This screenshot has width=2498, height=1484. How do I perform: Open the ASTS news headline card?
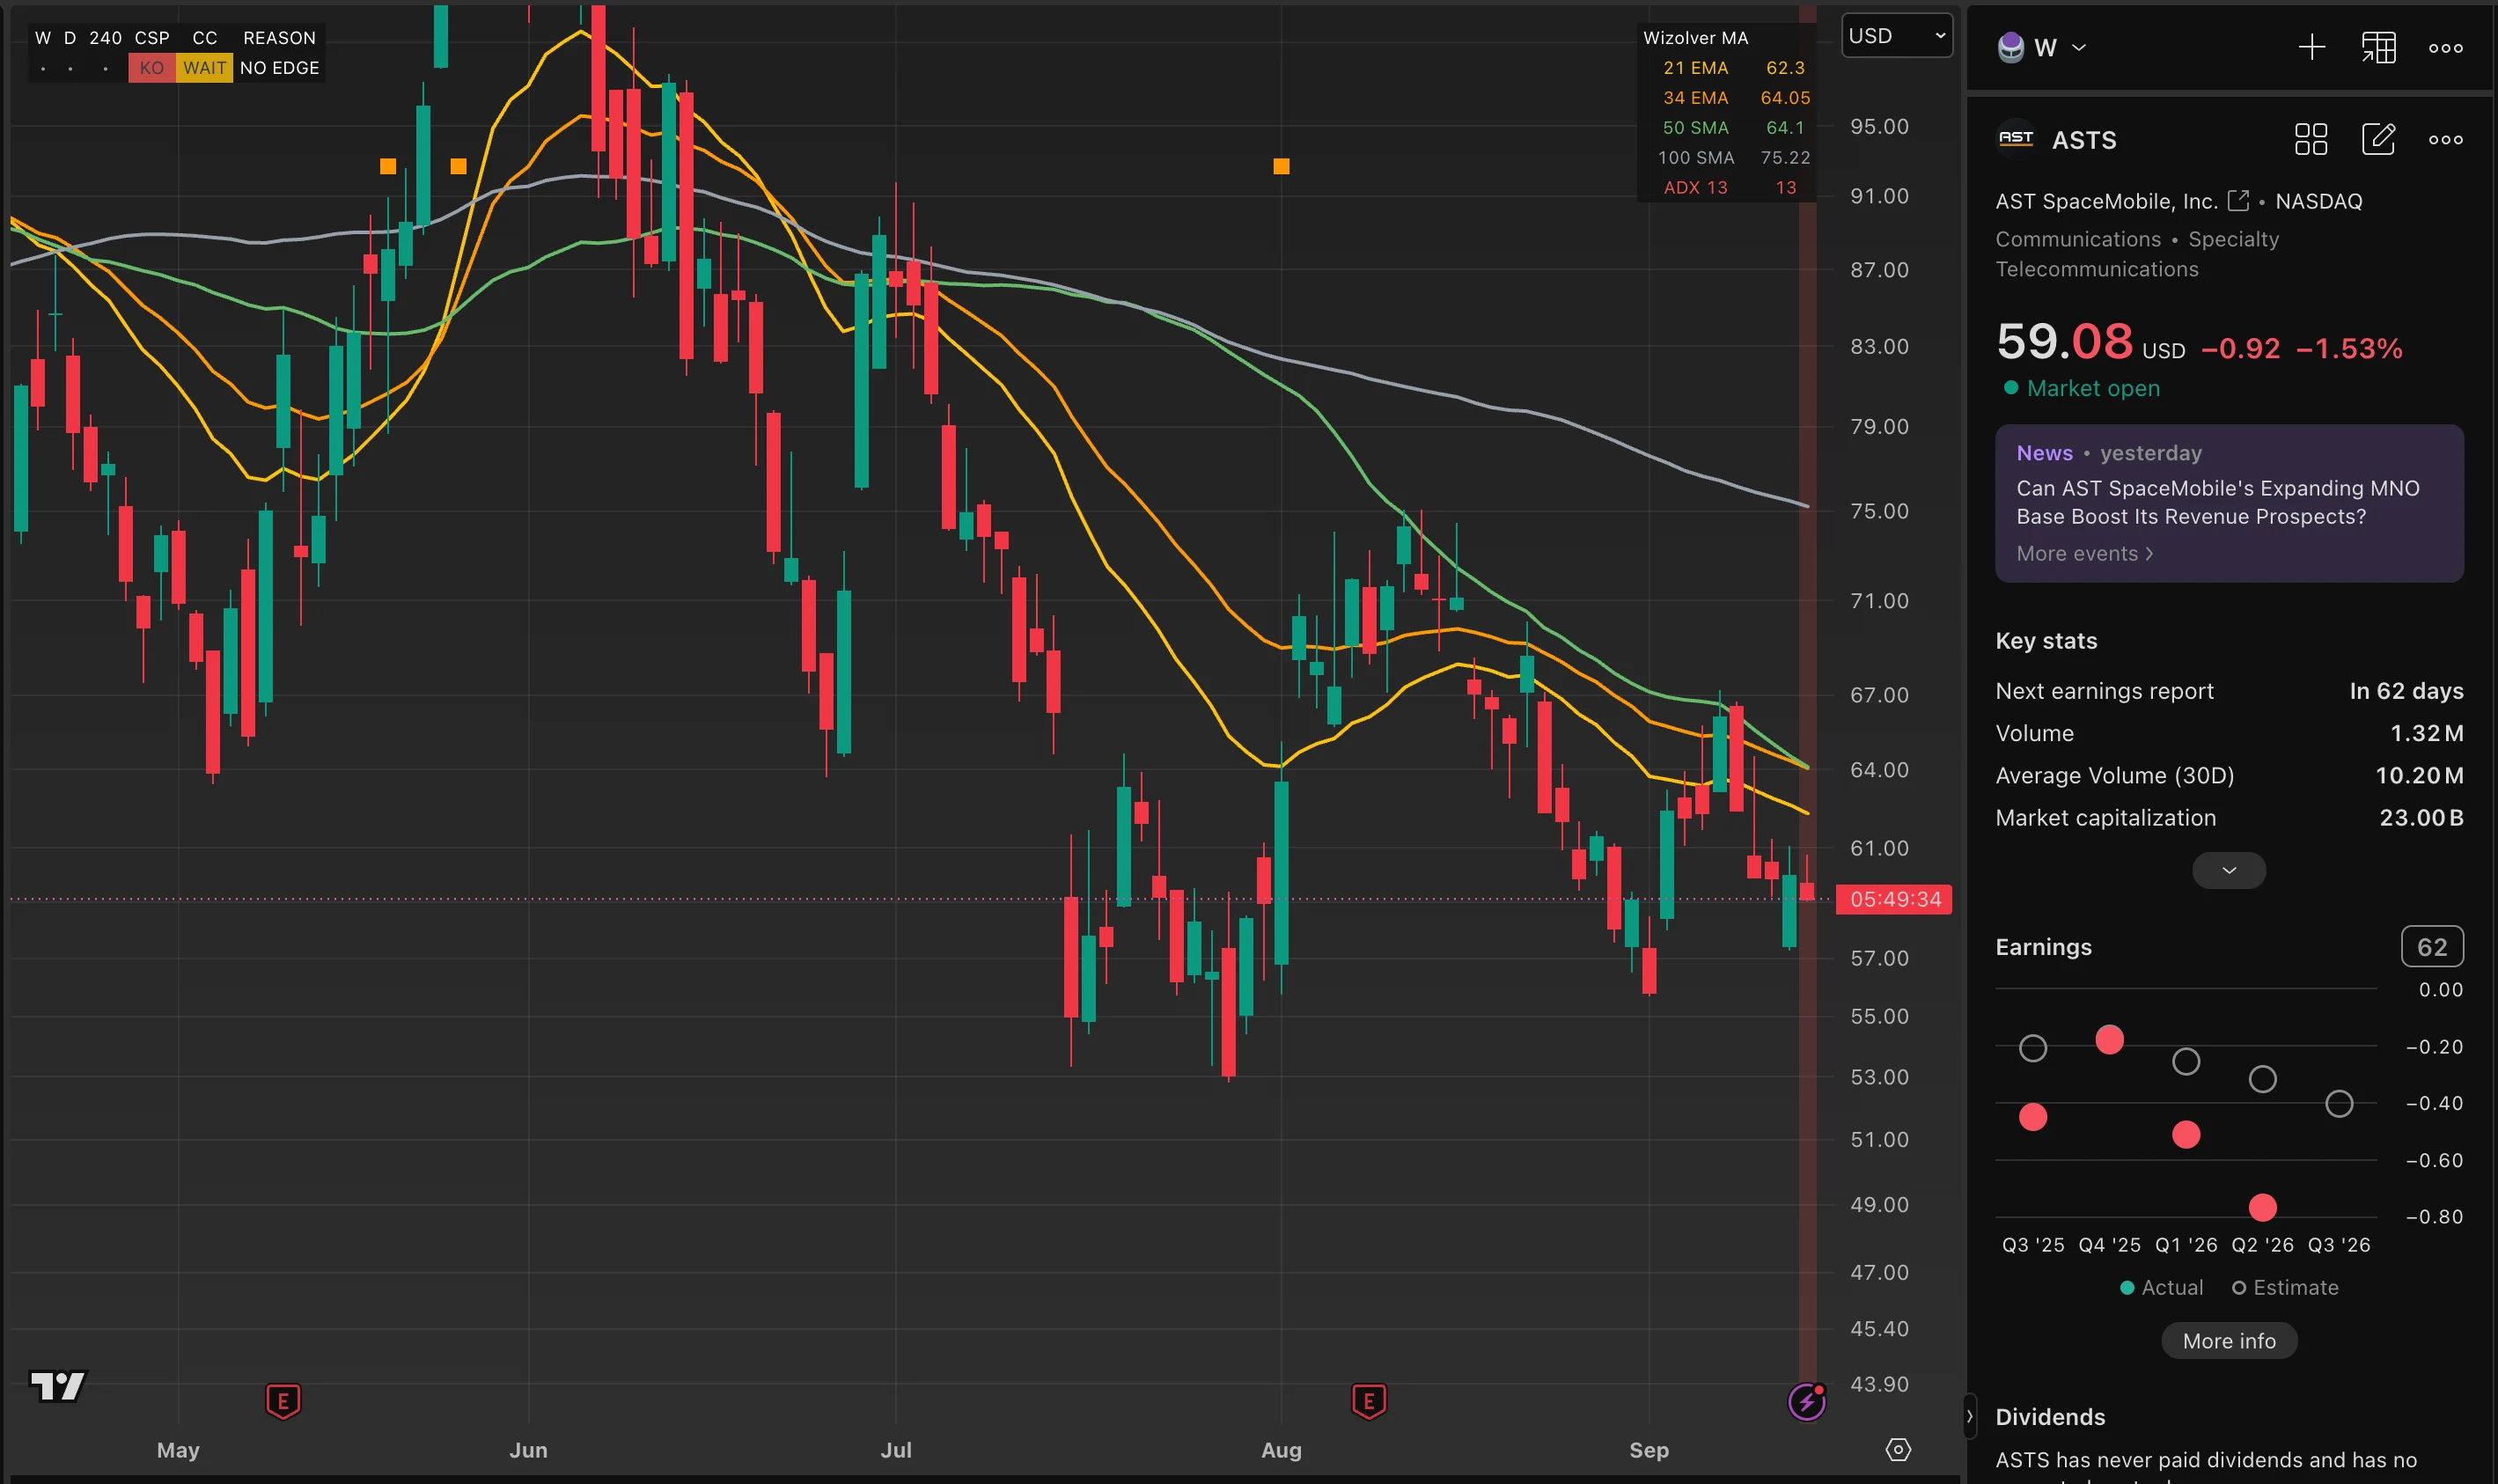2228,503
